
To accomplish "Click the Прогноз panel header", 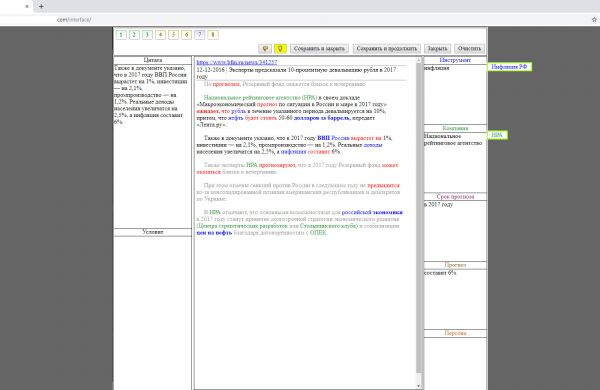I will [x=455, y=265].
